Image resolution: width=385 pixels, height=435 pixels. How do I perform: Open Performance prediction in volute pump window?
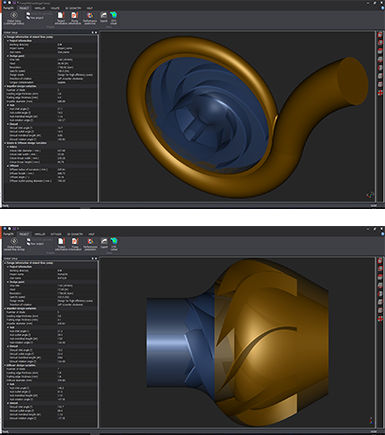click(90, 18)
